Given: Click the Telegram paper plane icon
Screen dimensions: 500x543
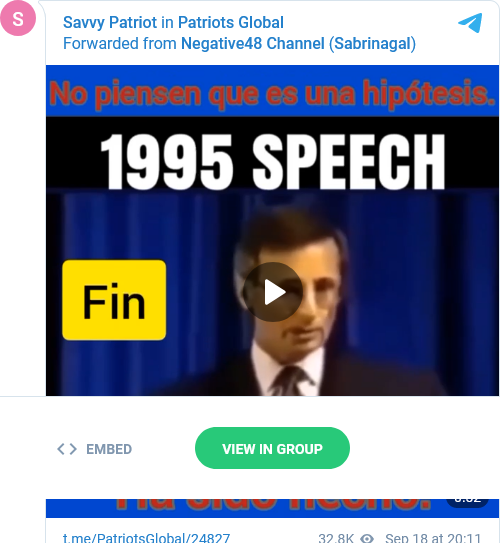Looking at the screenshot, I should coord(470,23).
